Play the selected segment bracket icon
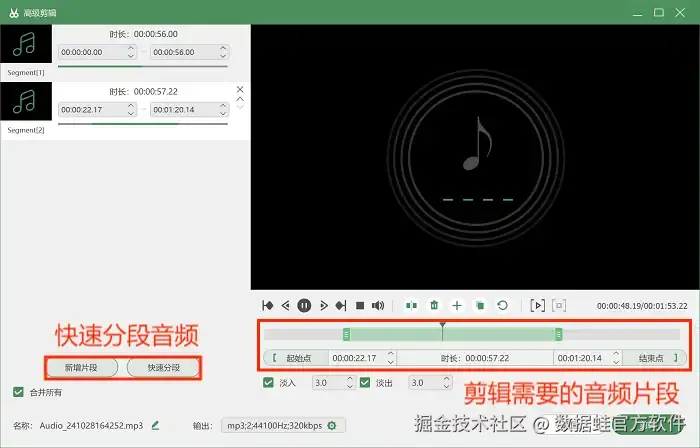 click(x=538, y=306)
